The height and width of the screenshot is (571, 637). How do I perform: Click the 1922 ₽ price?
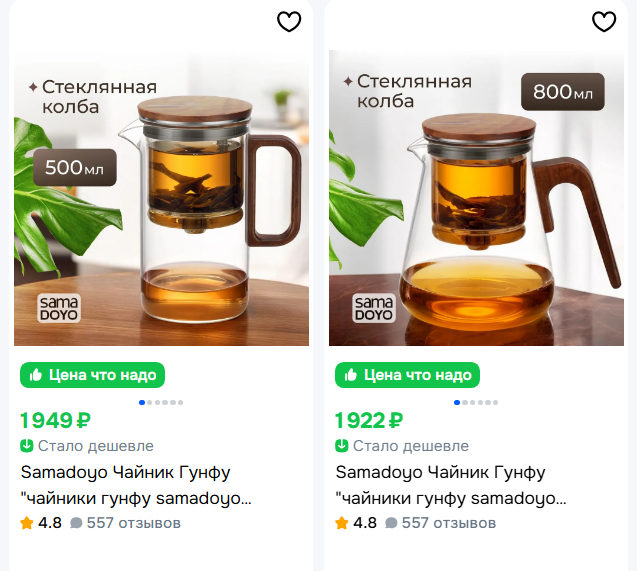[x=369, y=420]
